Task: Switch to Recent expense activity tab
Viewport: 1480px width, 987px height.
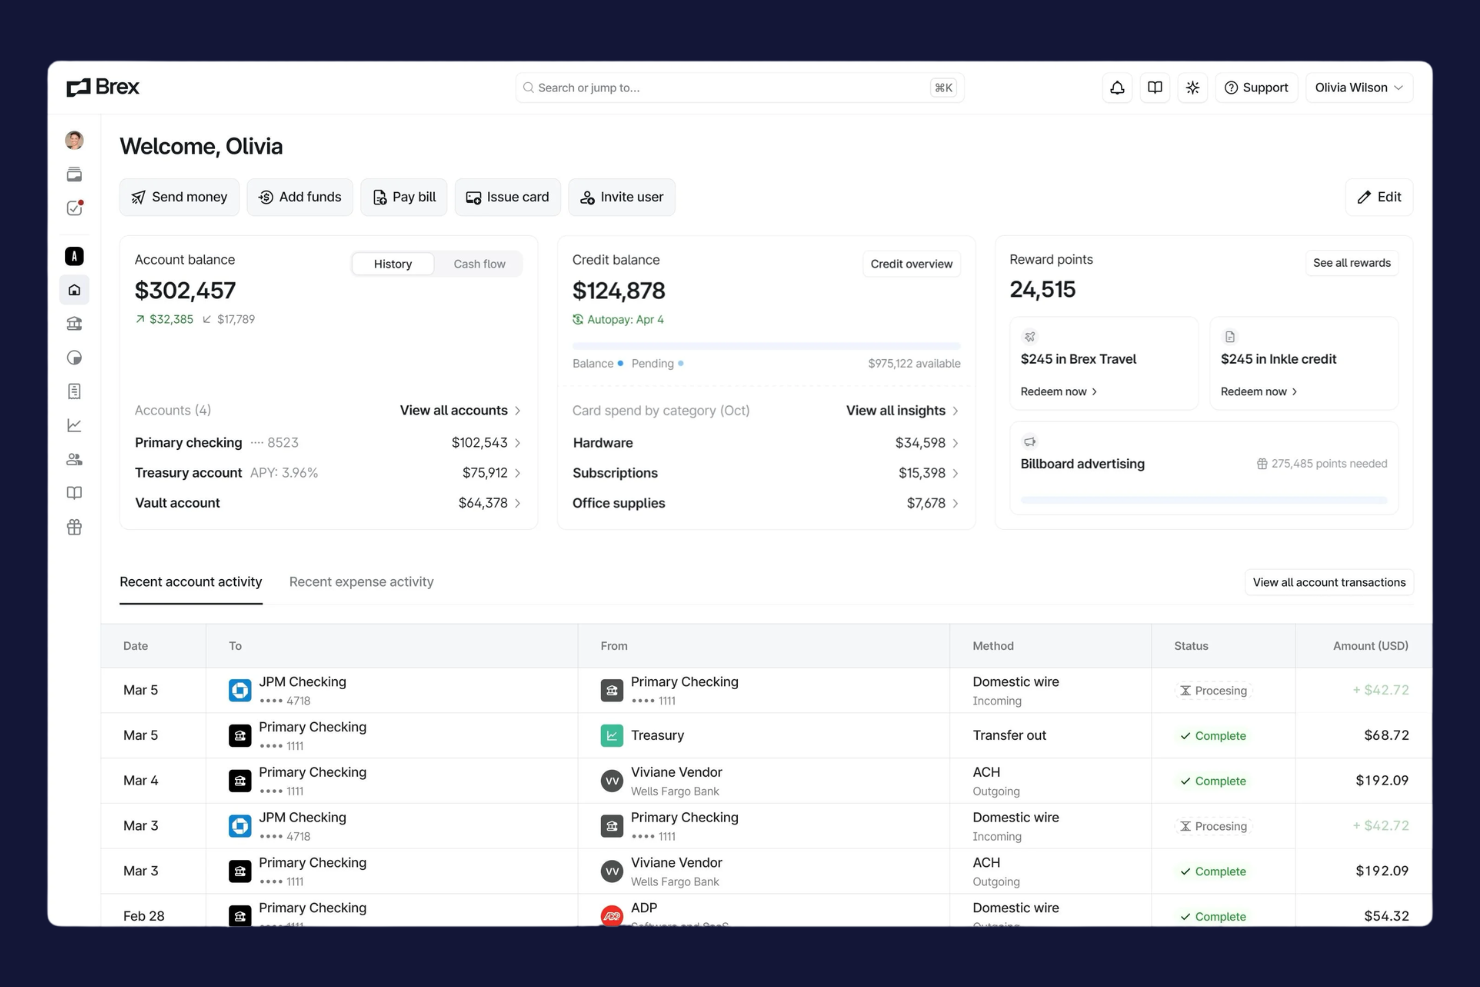Action: point(361,581)
